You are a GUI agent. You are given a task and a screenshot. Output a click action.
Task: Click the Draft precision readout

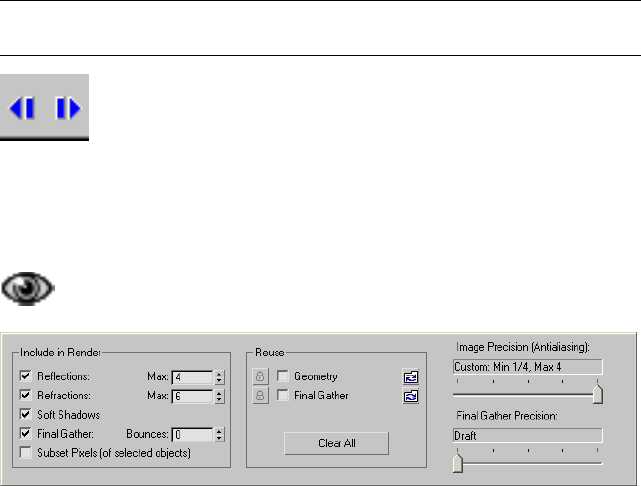[x=528, y=436]
